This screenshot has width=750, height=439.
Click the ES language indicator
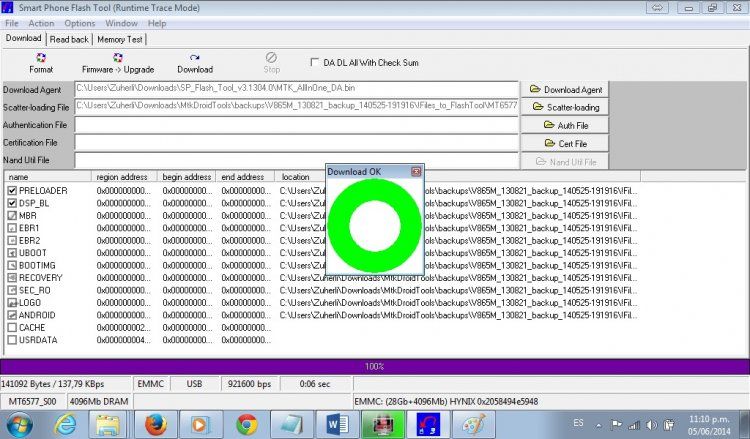click(578, 423)
